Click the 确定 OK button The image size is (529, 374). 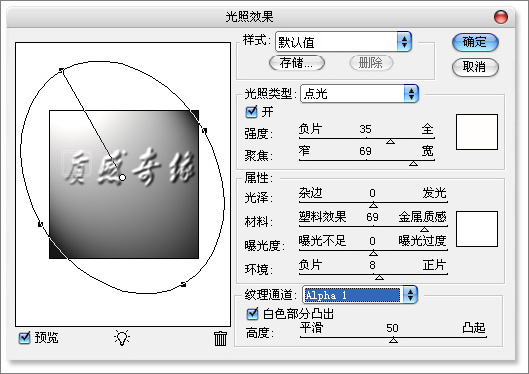click(475, 42)
